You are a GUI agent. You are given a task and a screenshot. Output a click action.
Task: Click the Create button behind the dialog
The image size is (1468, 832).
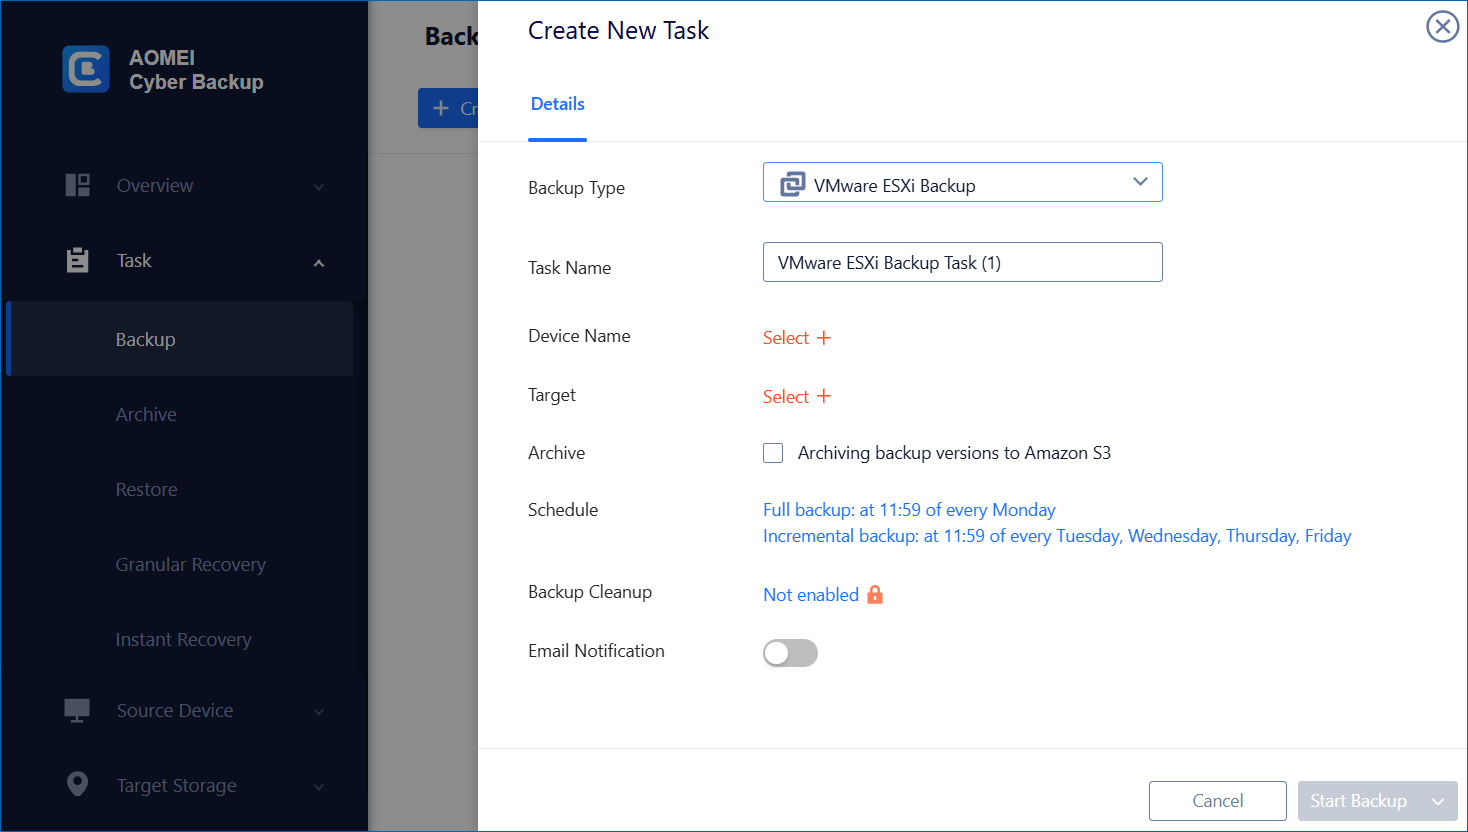point(448,108)
